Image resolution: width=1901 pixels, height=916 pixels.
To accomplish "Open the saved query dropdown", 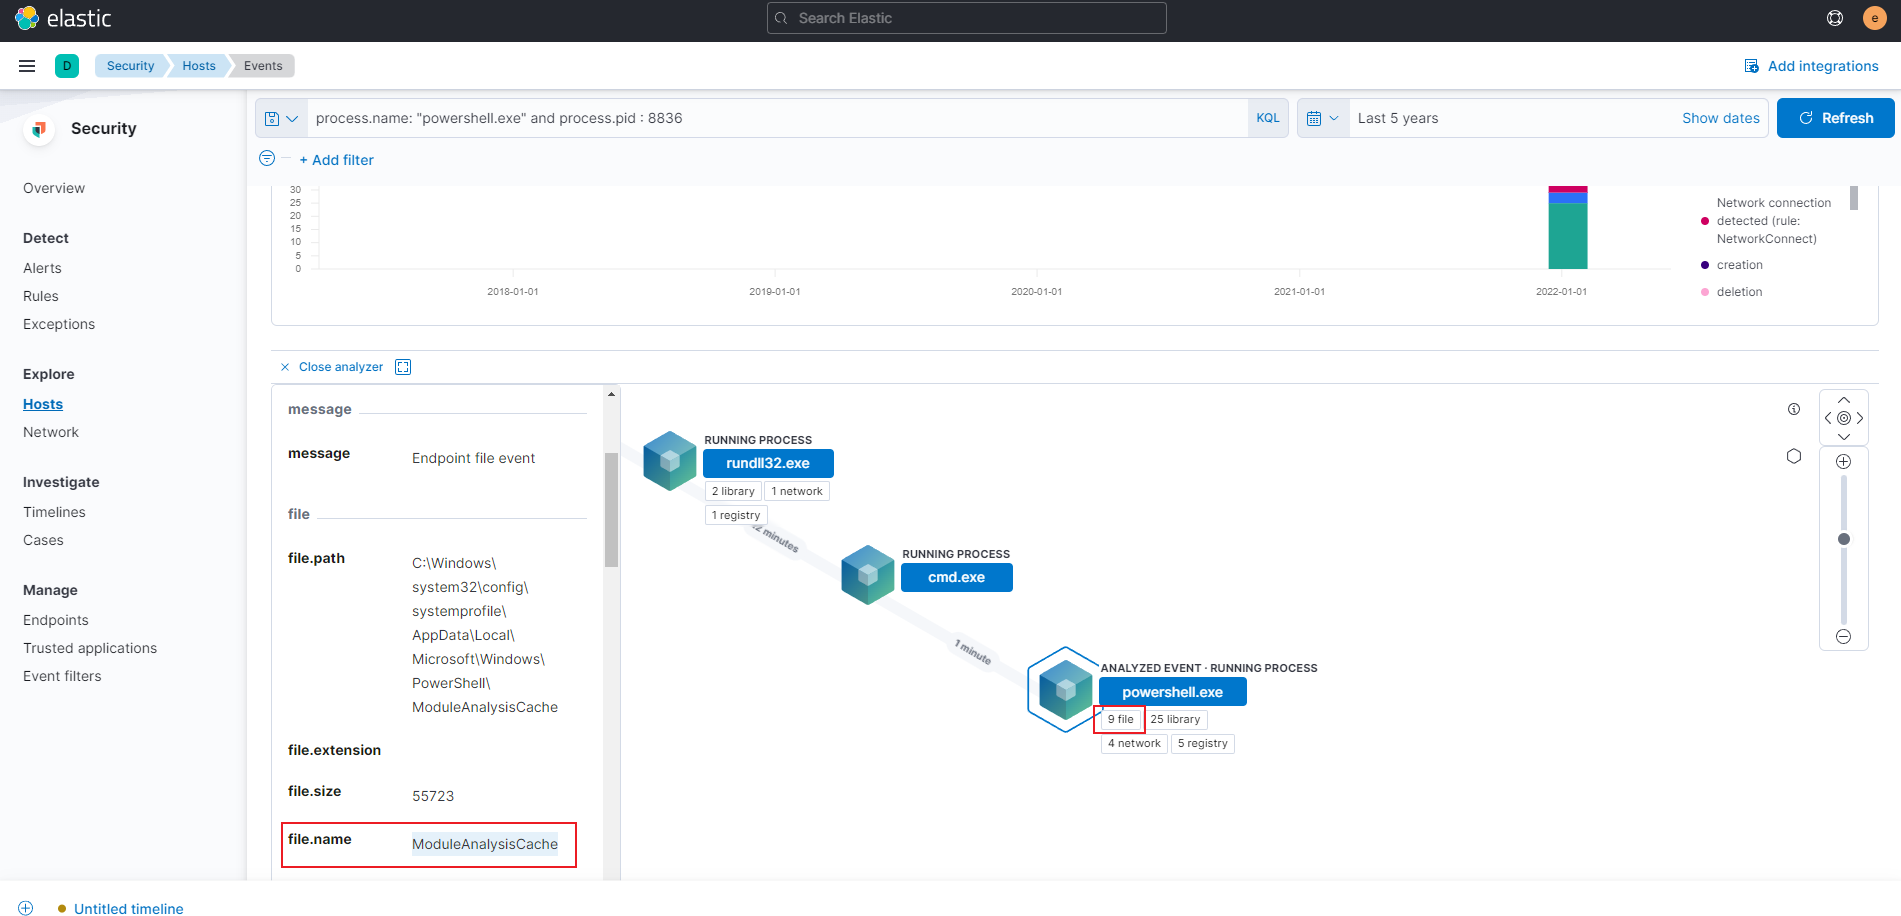I will click(x=281, y=118).
